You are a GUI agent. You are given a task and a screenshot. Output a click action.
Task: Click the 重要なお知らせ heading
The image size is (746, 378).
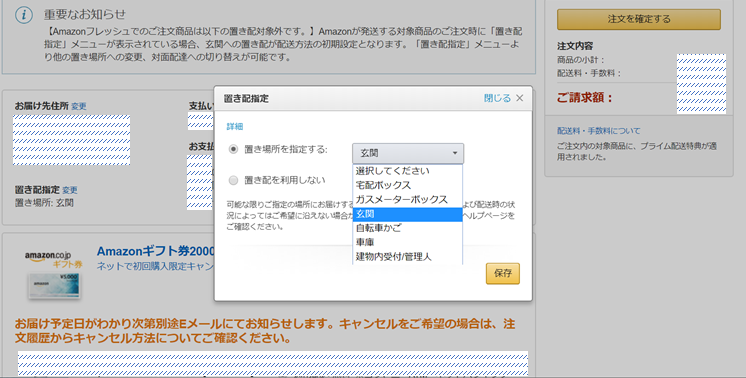[x=85, y=14]
